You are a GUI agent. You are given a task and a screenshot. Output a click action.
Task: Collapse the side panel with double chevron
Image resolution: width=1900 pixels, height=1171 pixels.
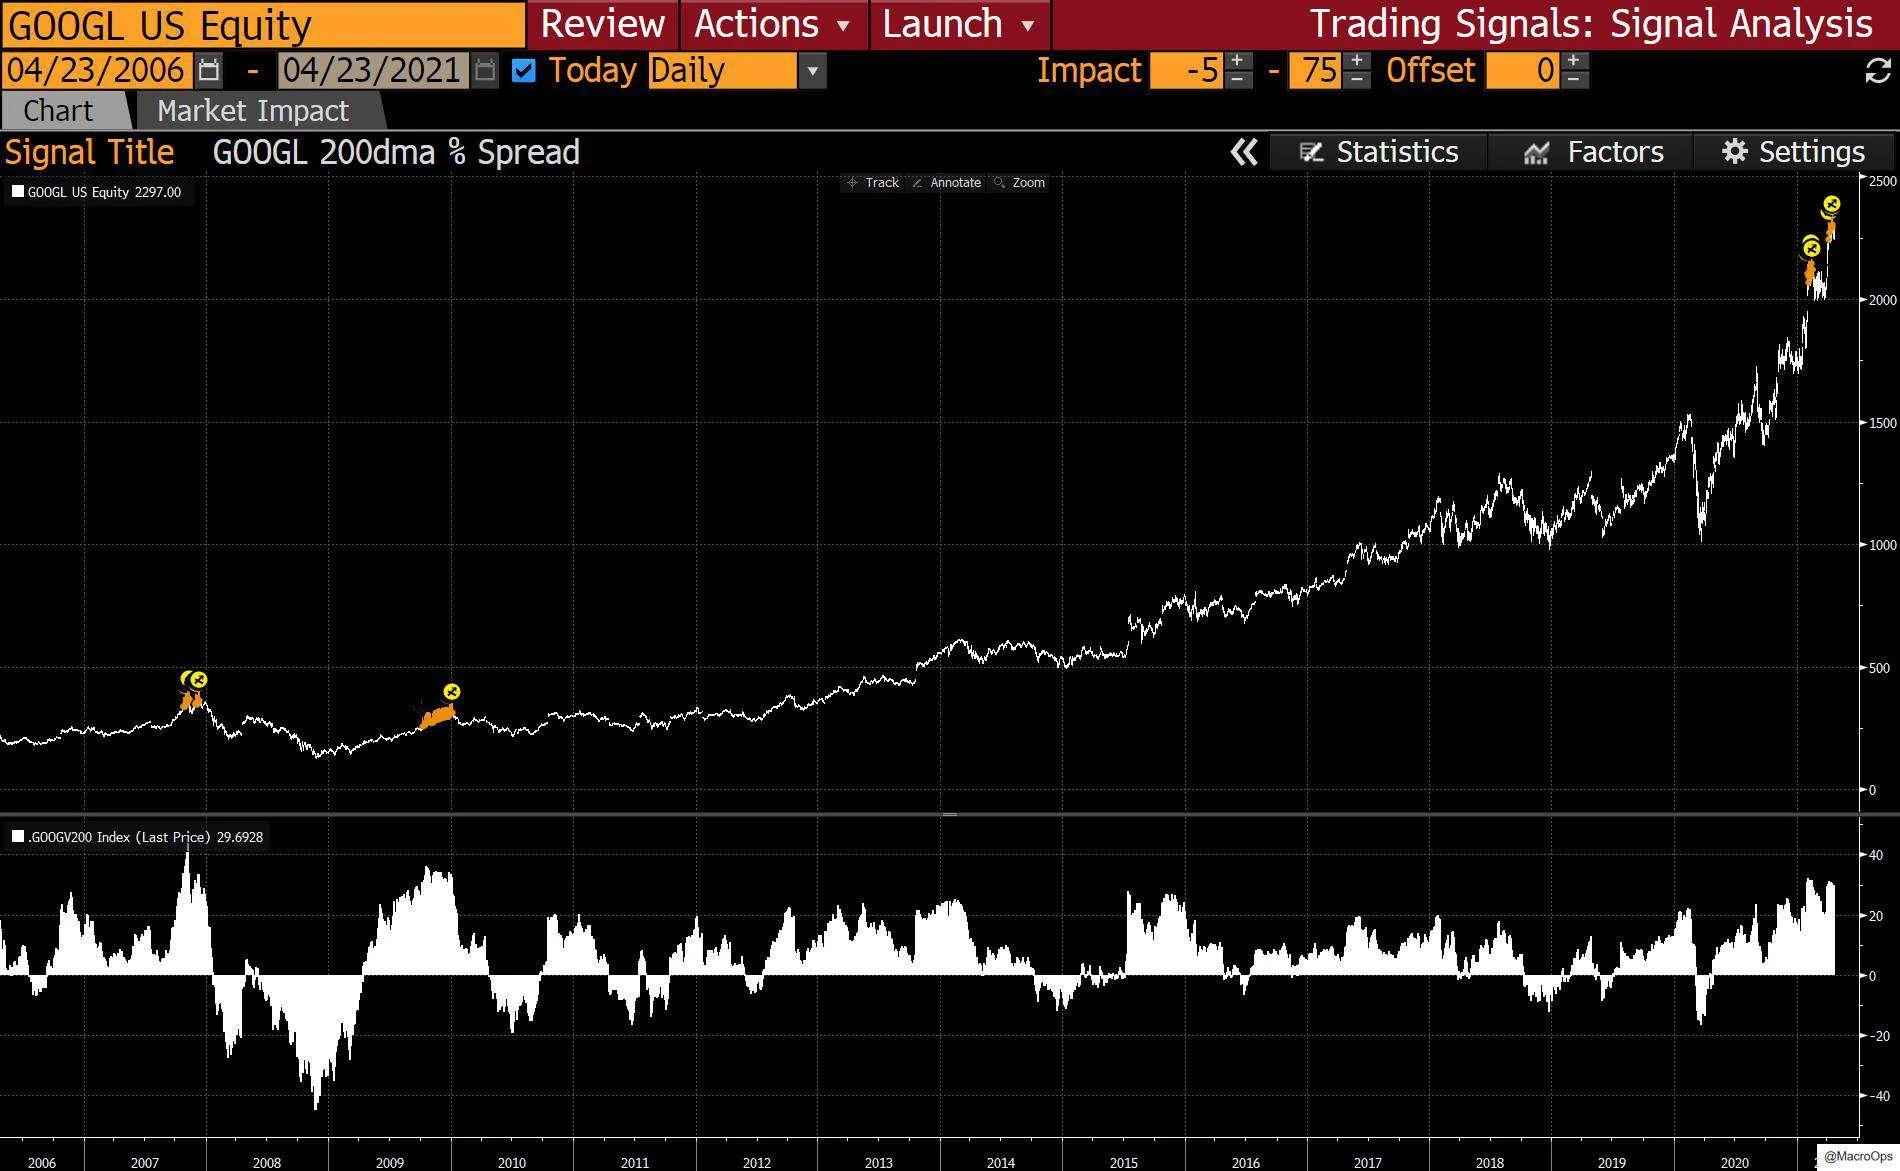pyautogui.click(x=1244, y=152)
